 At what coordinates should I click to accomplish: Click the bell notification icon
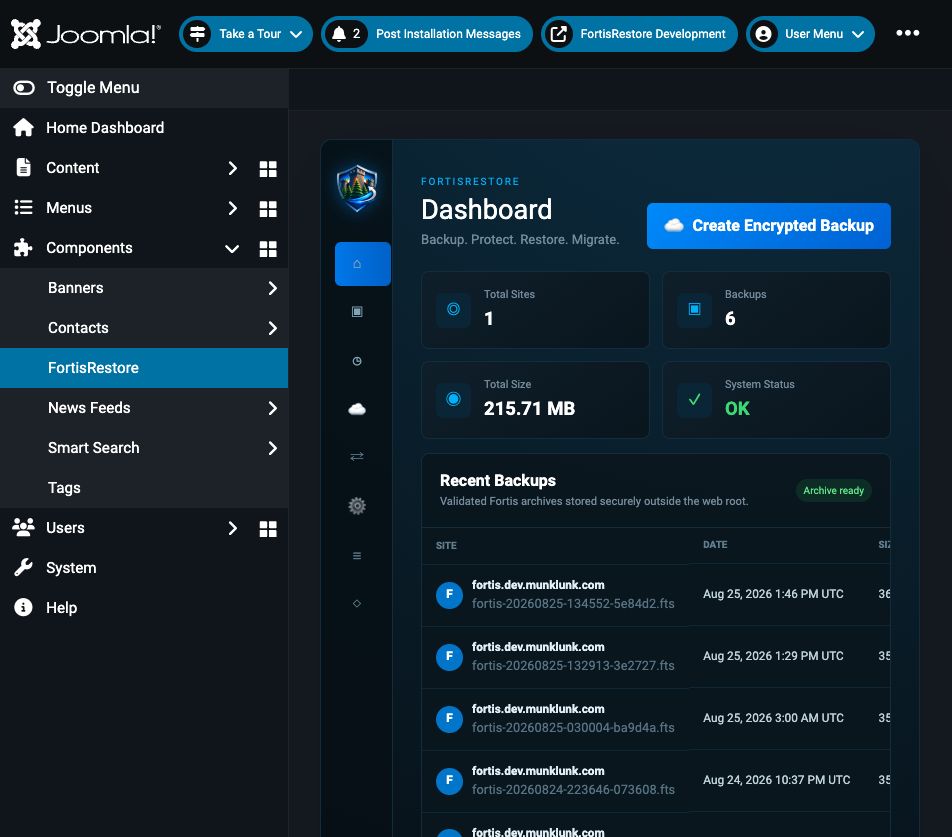[339, 34]
